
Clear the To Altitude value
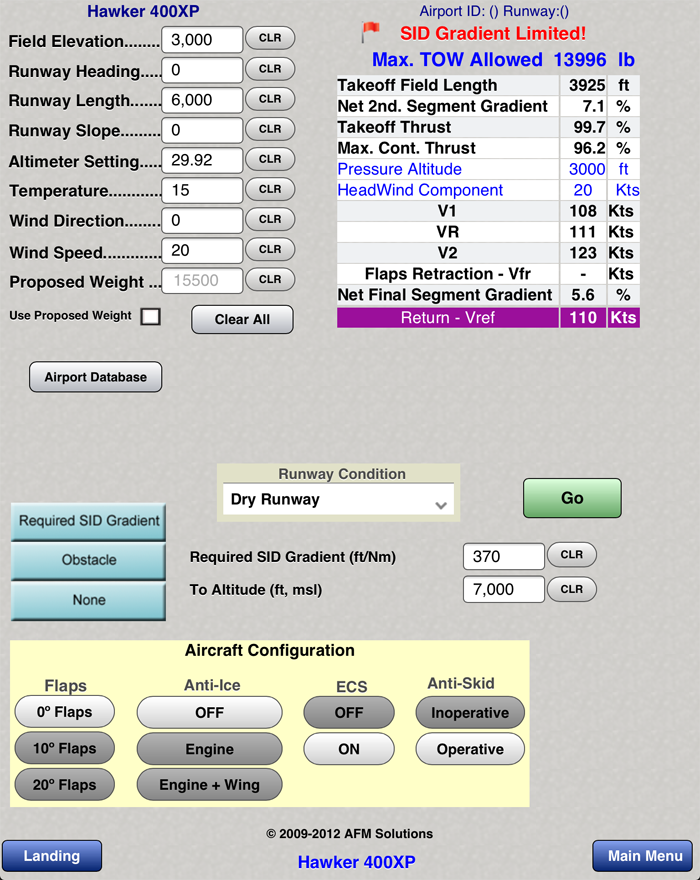tap(571, 589)
